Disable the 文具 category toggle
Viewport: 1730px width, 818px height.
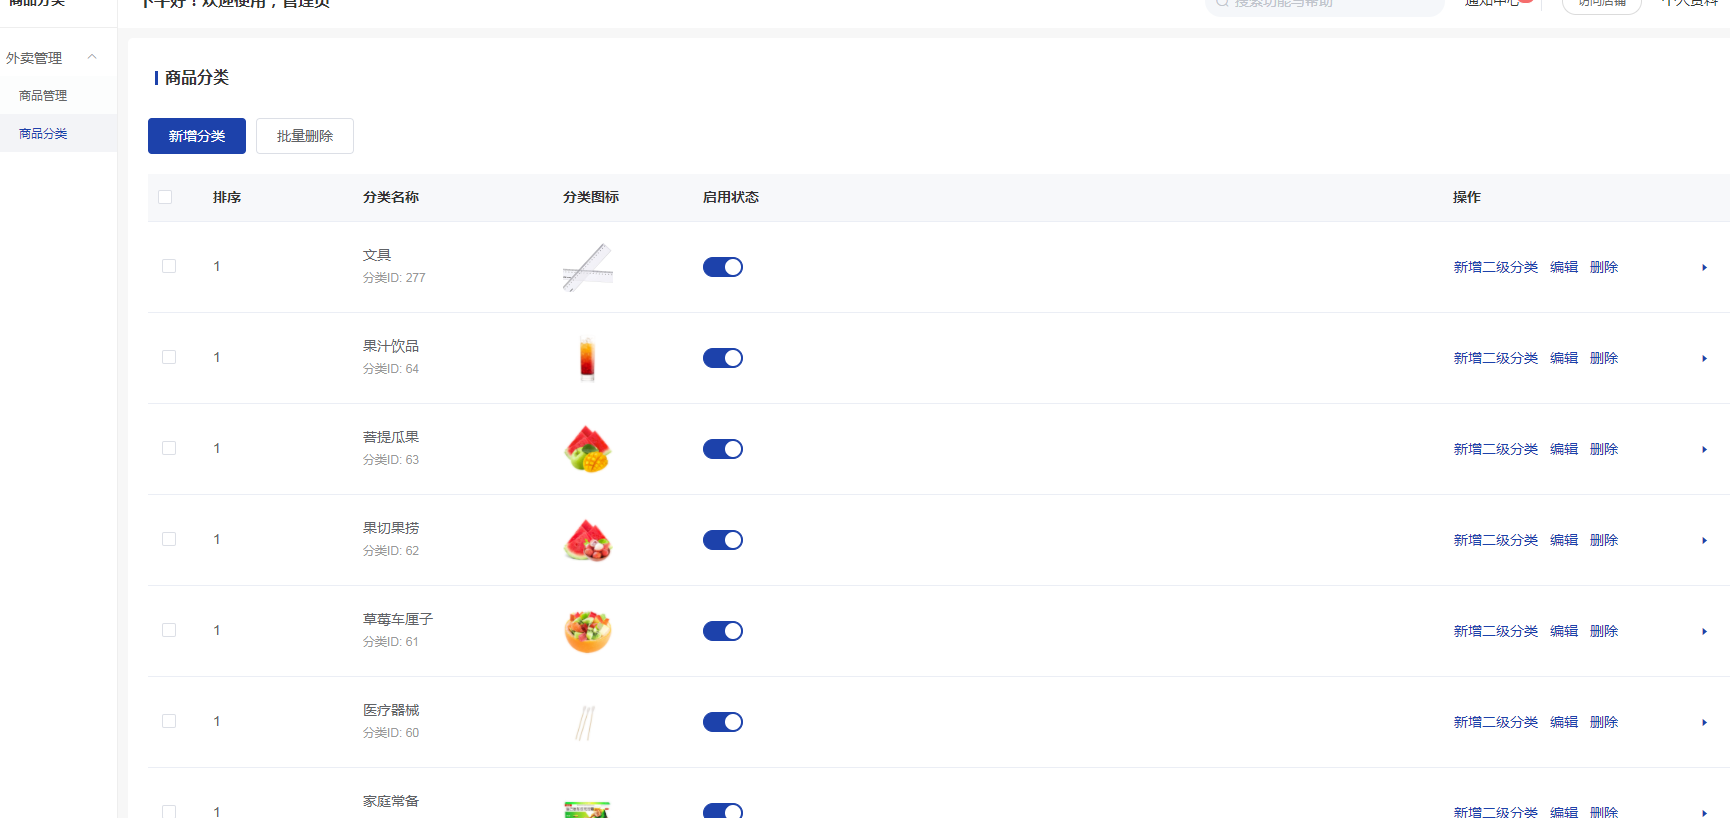722,267
